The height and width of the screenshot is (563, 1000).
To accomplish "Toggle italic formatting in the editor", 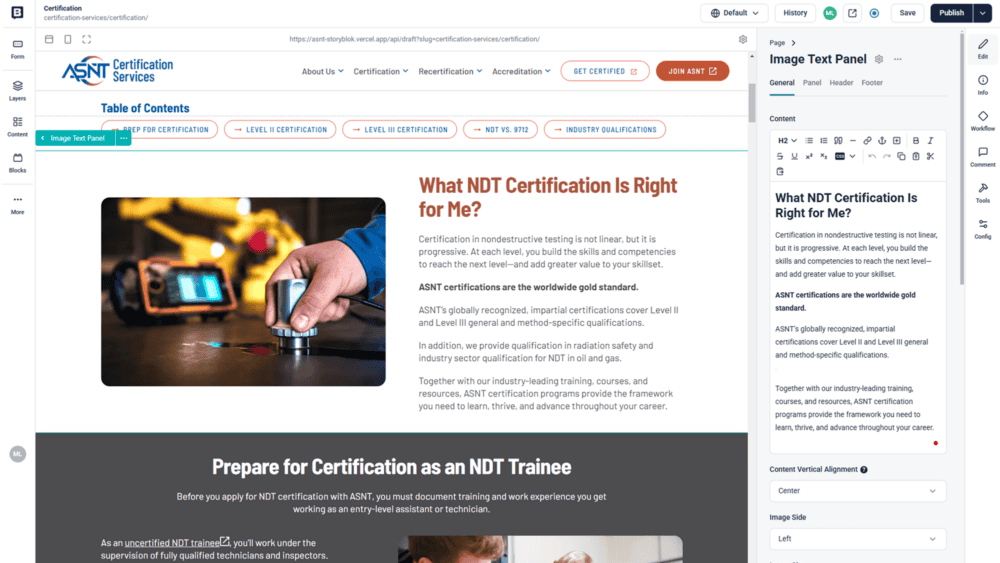I will pos(930,141).
